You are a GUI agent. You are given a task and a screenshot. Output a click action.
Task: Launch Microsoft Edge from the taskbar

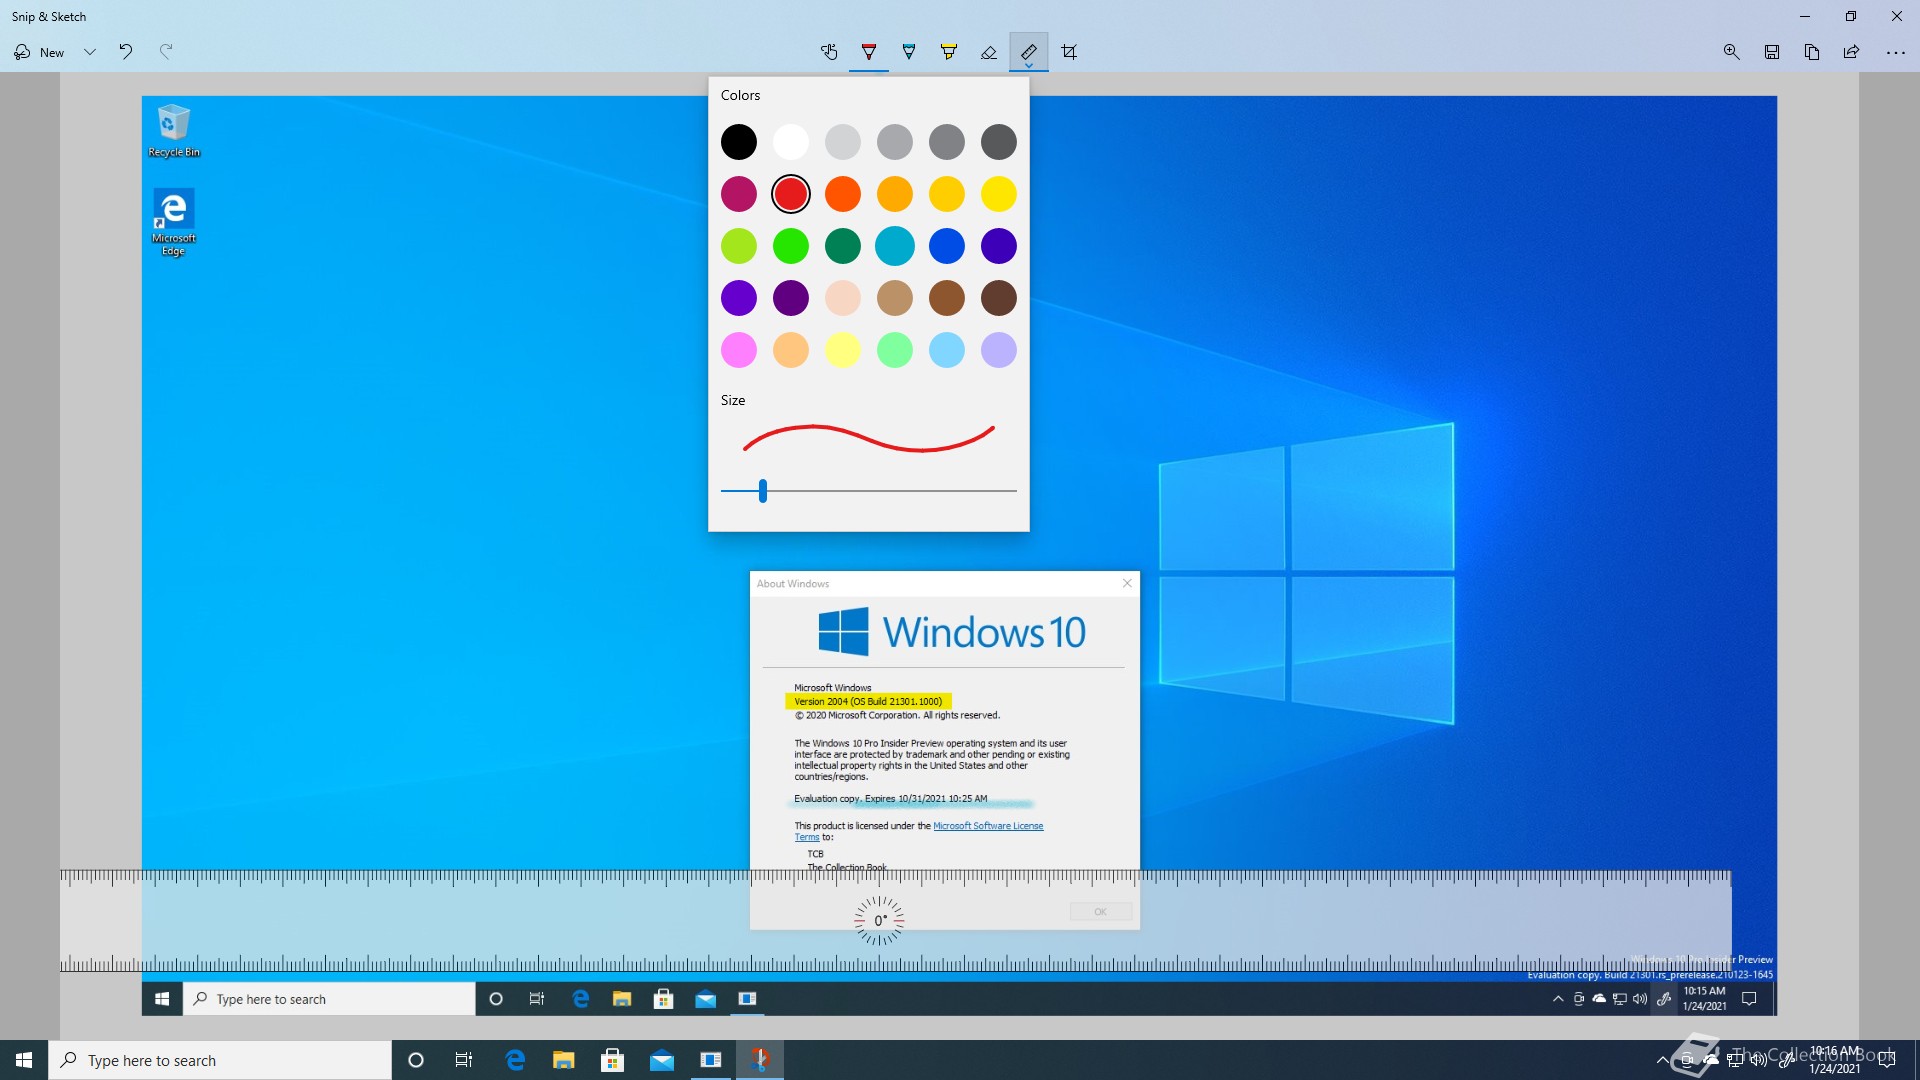[515, 1060]
